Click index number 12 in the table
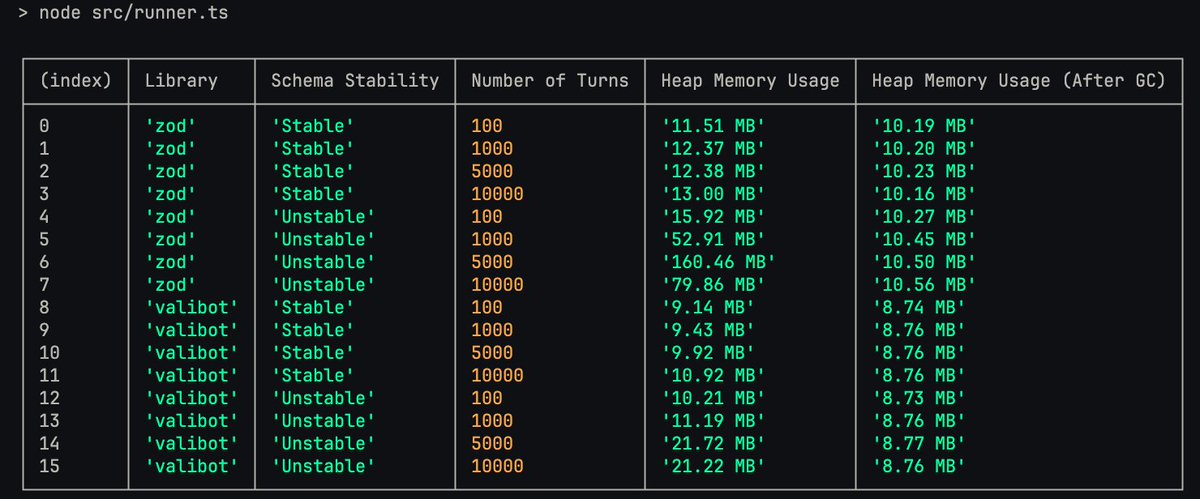Viewport: 1200px width, 499px height. click(49, 398)
